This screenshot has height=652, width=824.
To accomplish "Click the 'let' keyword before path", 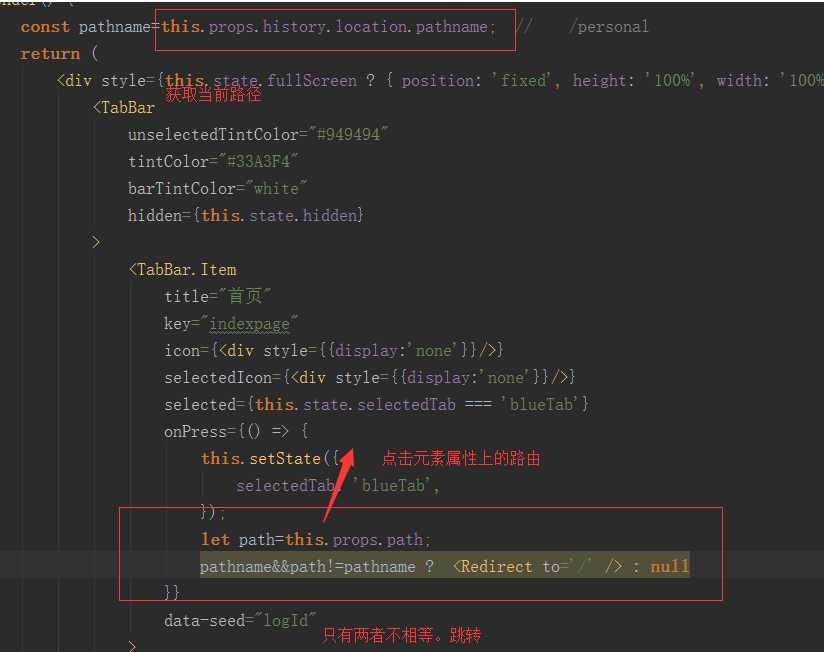I will pyautogui.click(x=215, y=540).
